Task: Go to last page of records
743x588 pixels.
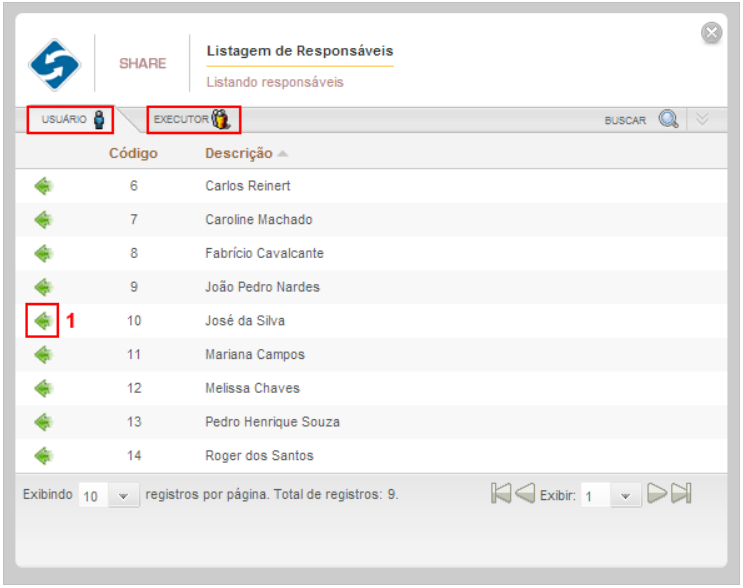Action: tap(681, 494)
